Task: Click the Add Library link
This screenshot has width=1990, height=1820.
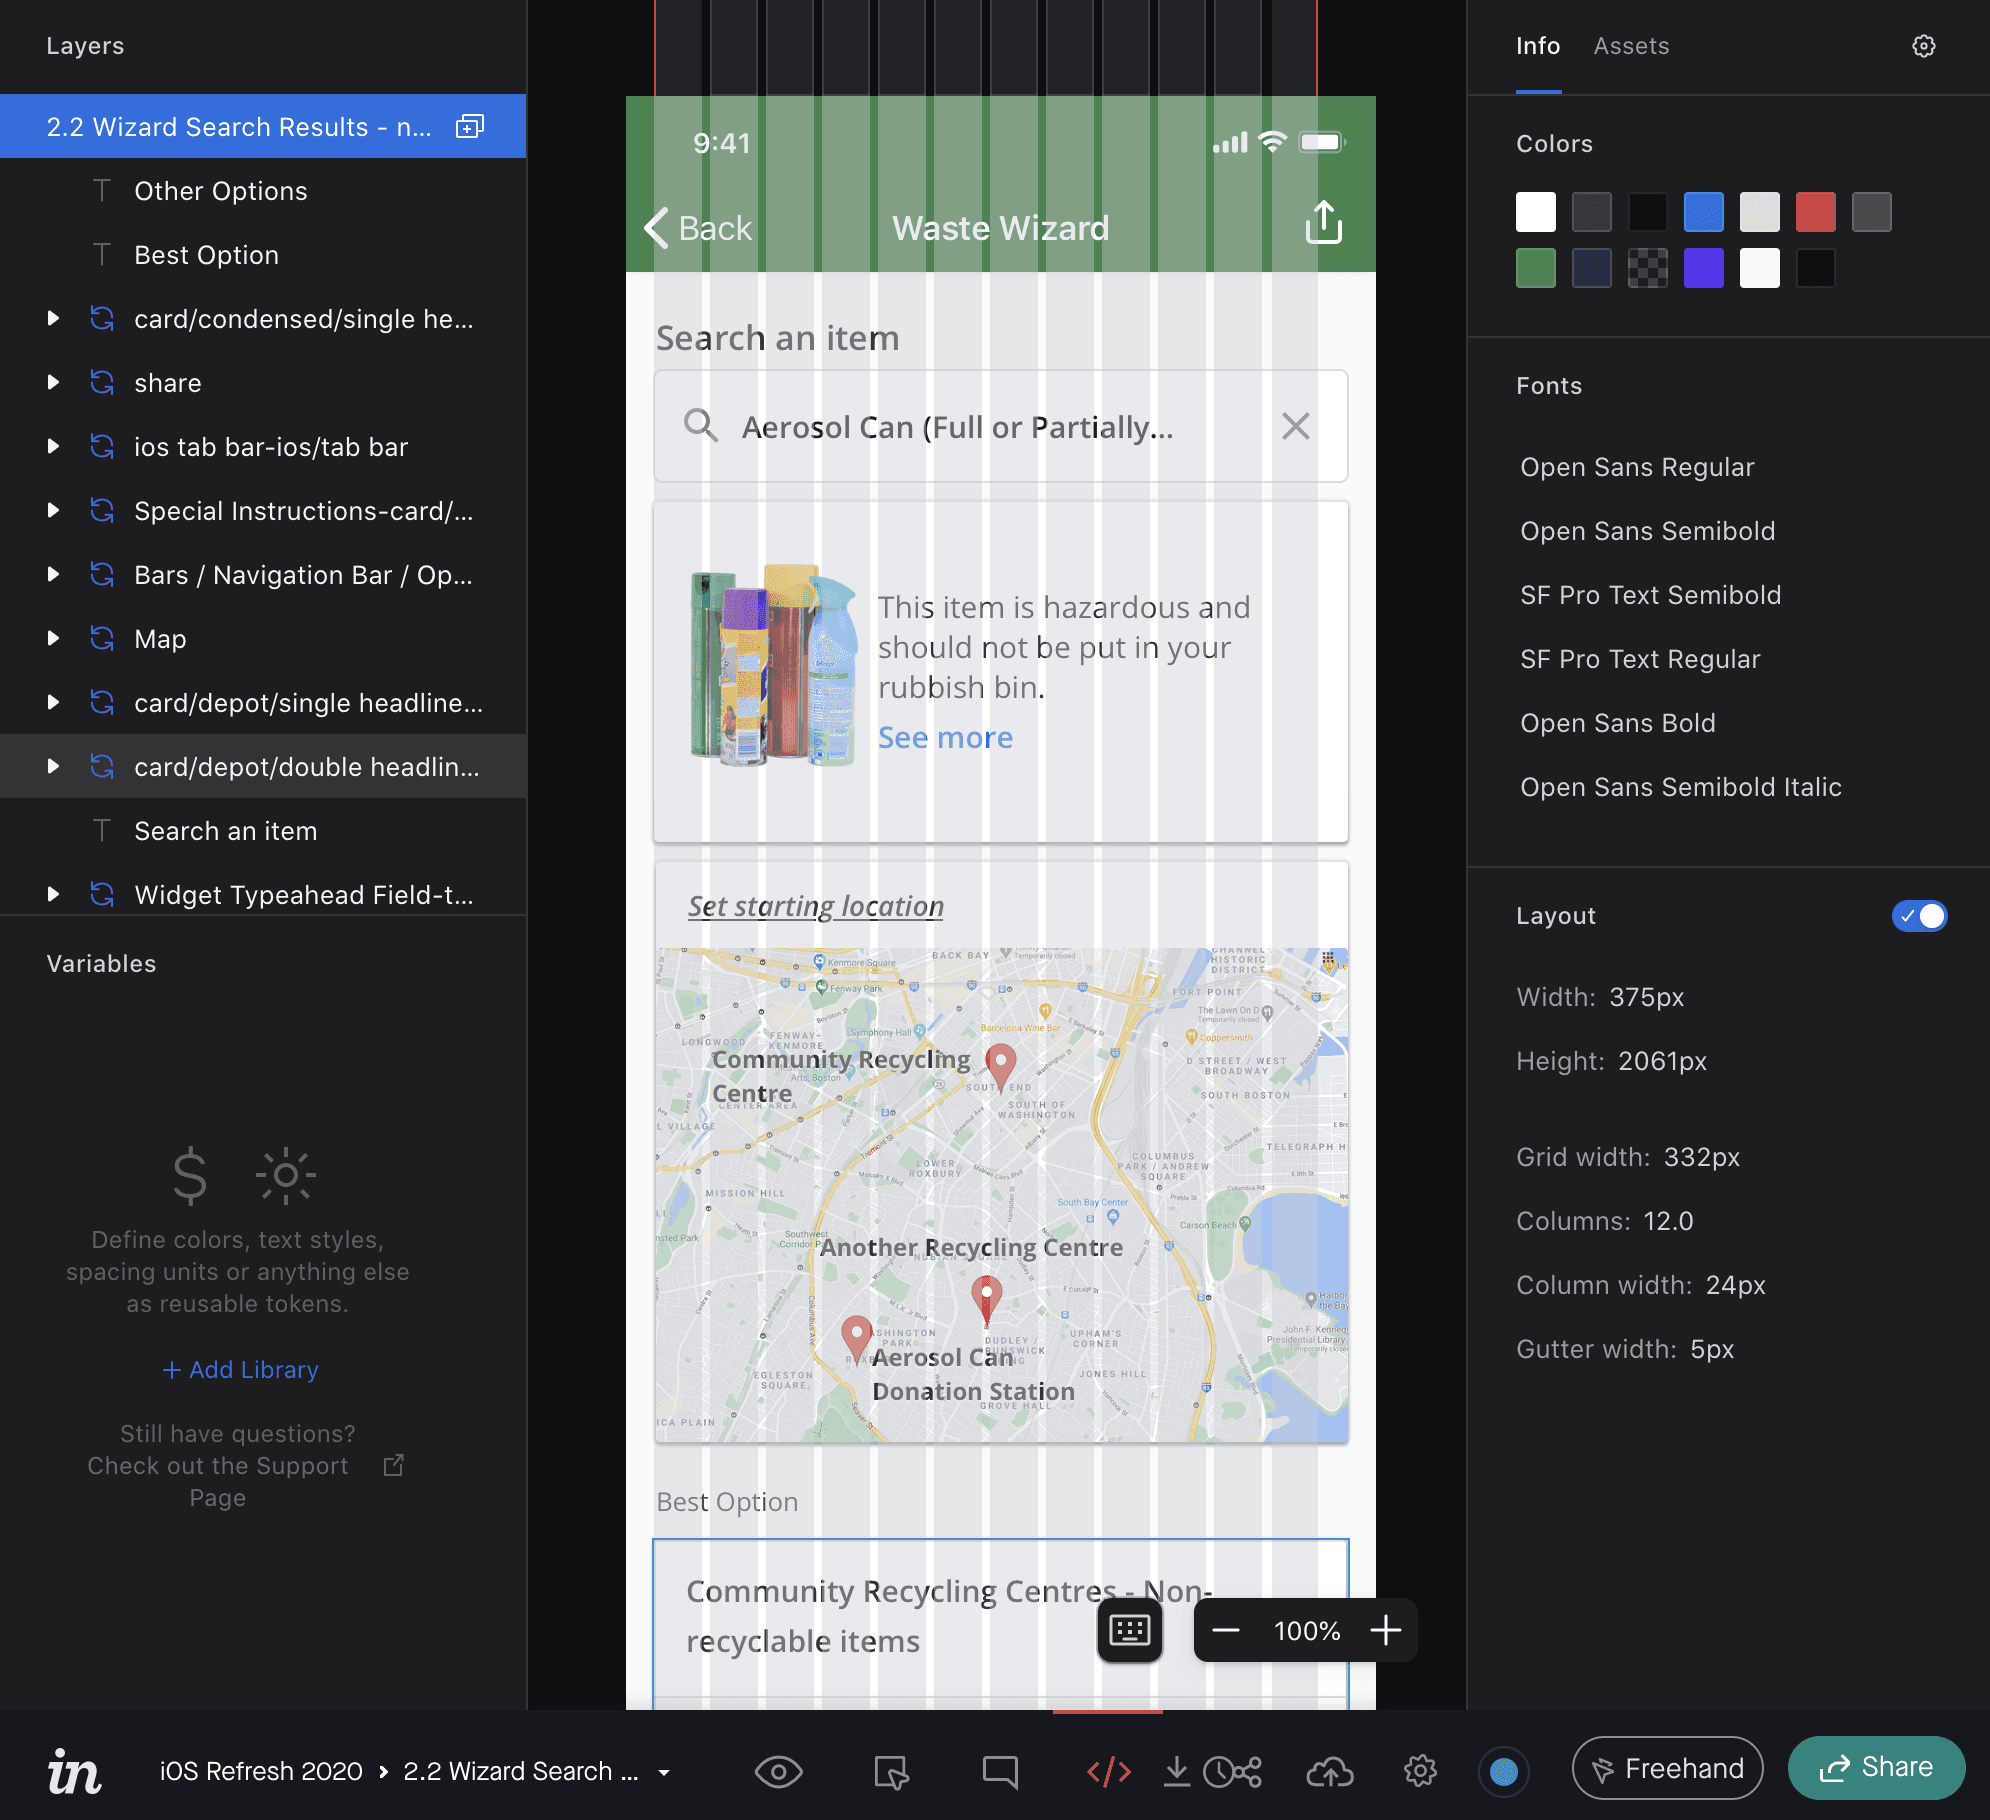Action: (x=240, y=1369)
